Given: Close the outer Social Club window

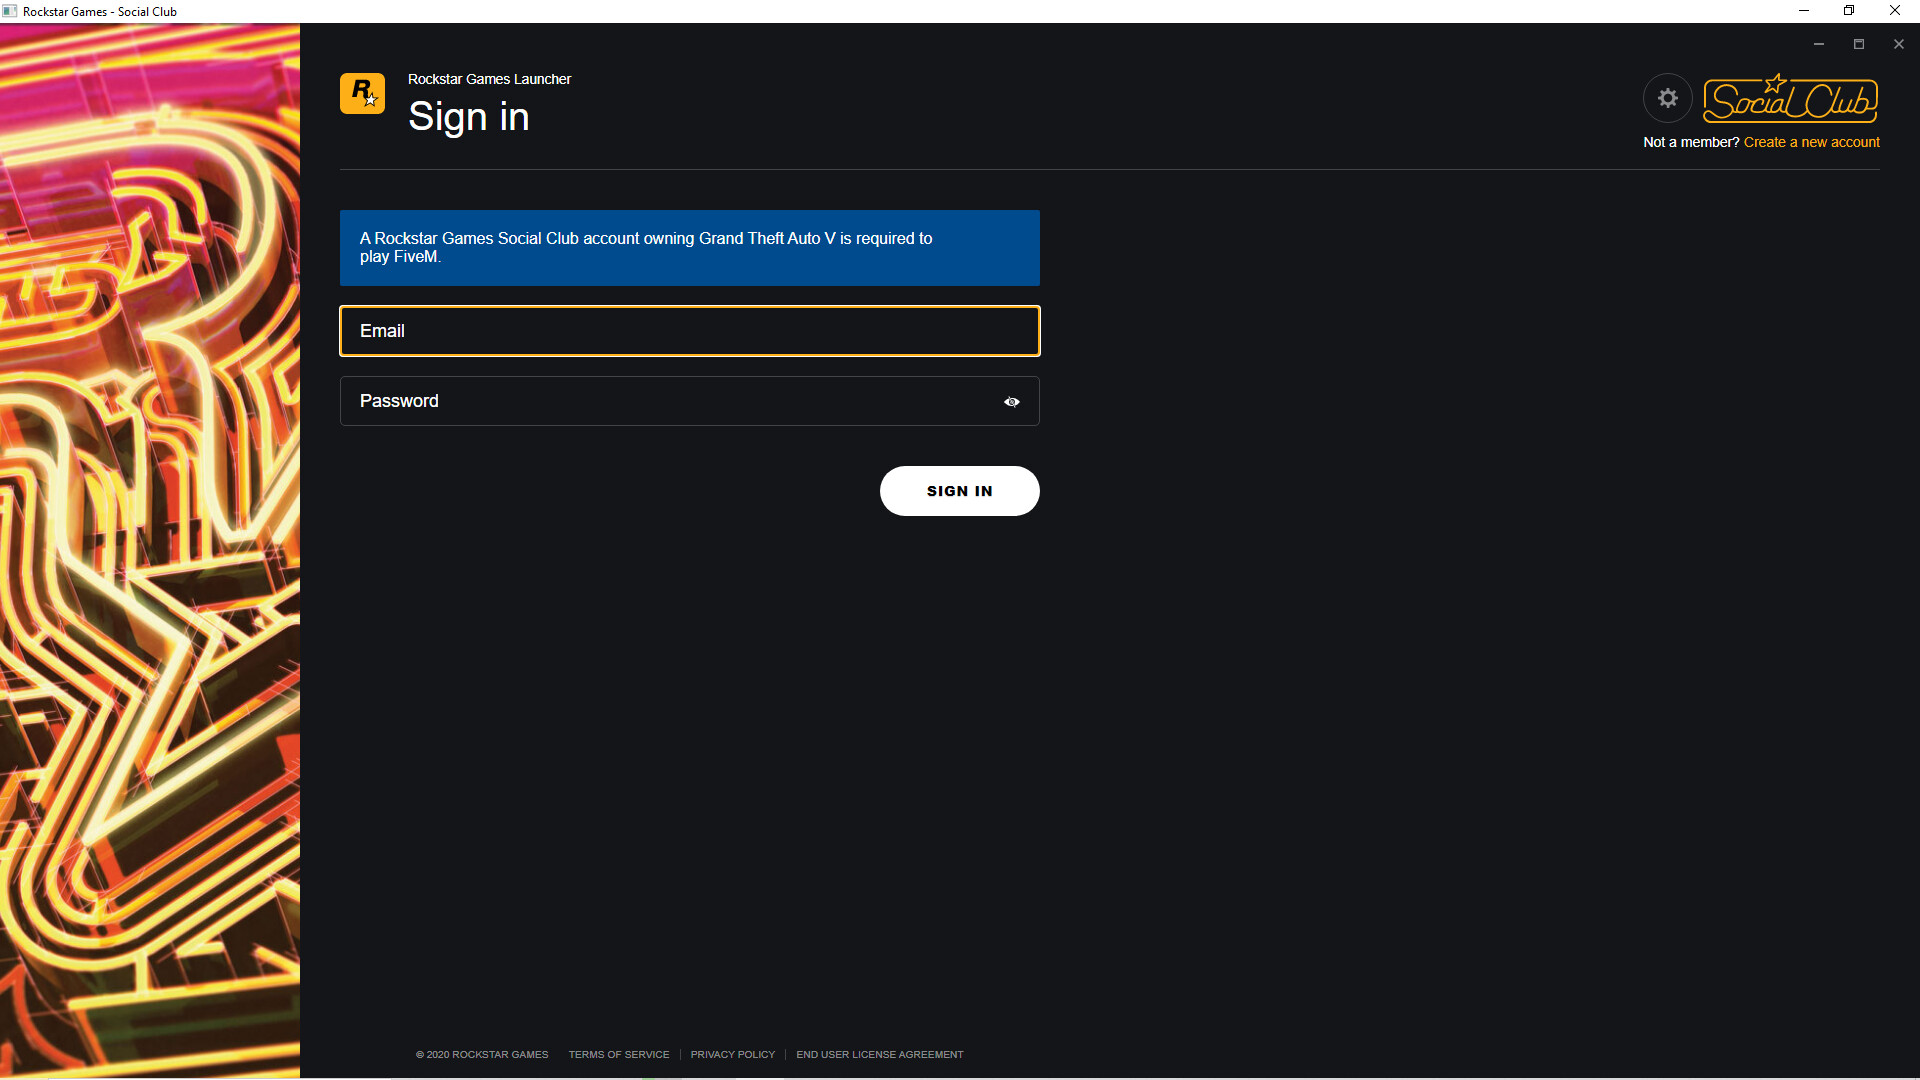Looking at the screenshot, I should point(1895,11).
